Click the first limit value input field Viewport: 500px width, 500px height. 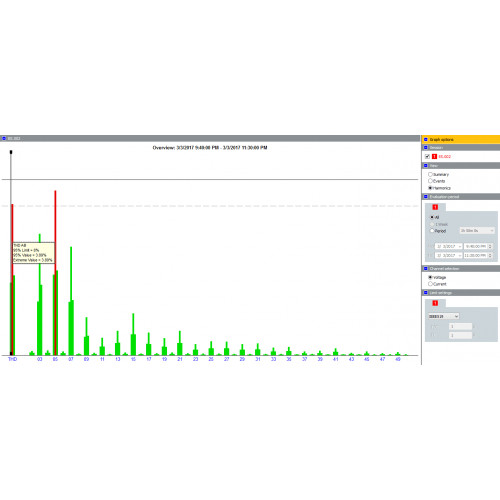pos(460,326)
